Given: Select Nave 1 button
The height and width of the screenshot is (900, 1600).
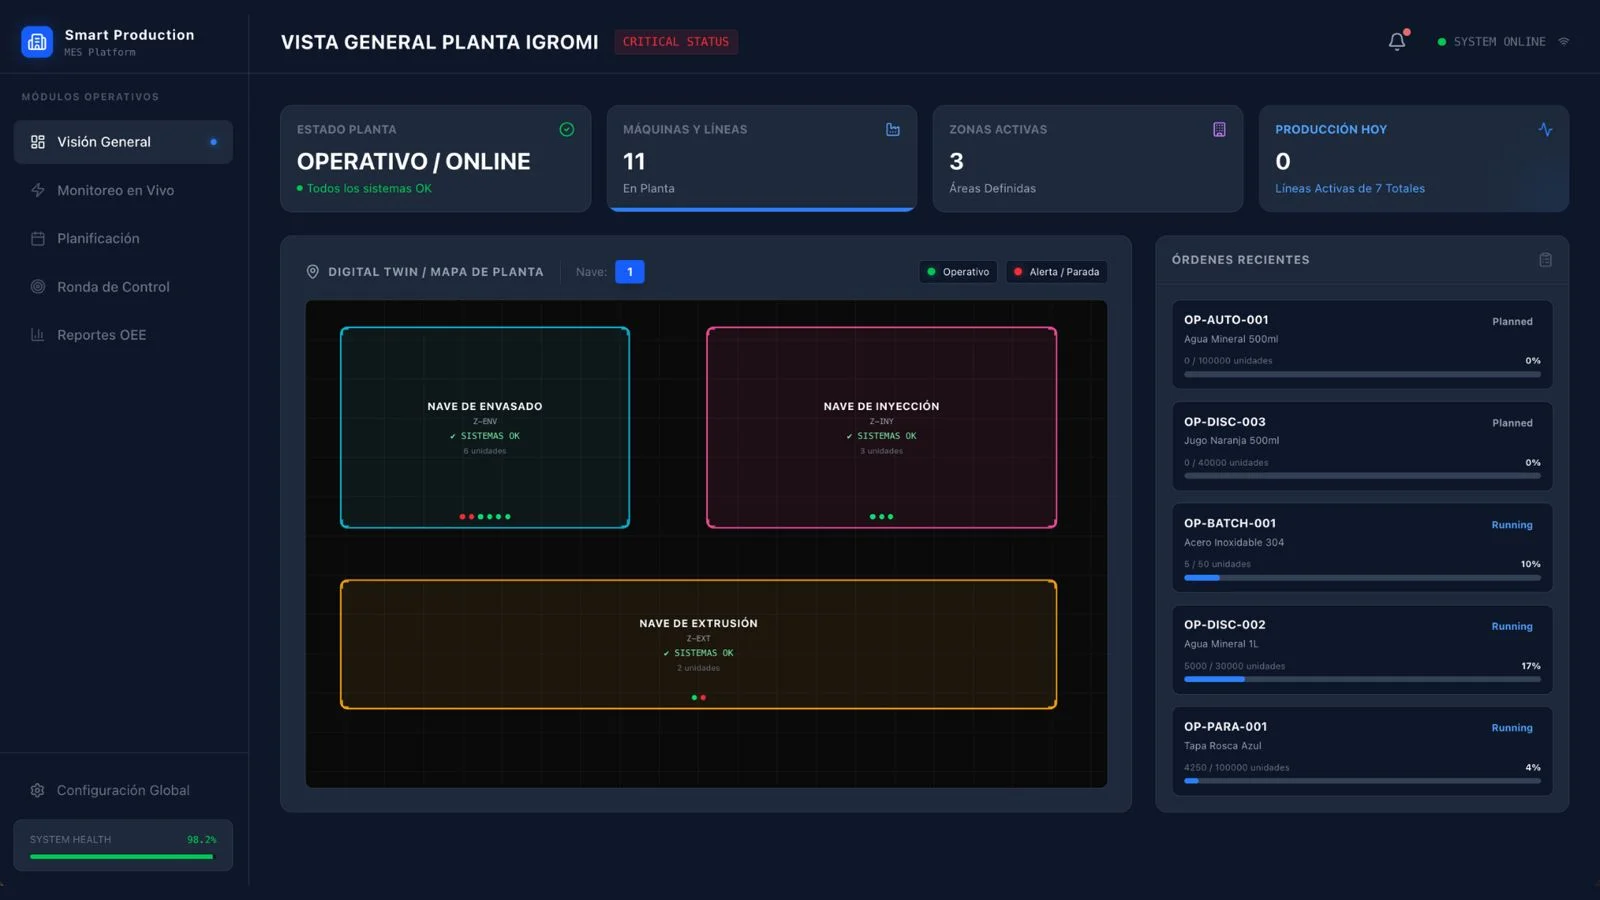Looking at the screenshot, I should coord(629,272).
